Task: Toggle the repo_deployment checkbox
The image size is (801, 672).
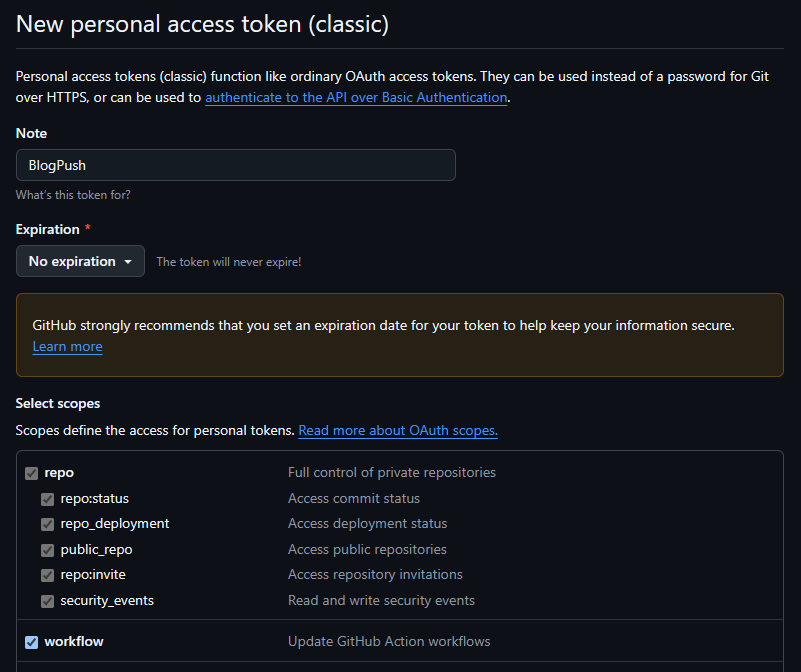Action: click(x=48, y=524)
